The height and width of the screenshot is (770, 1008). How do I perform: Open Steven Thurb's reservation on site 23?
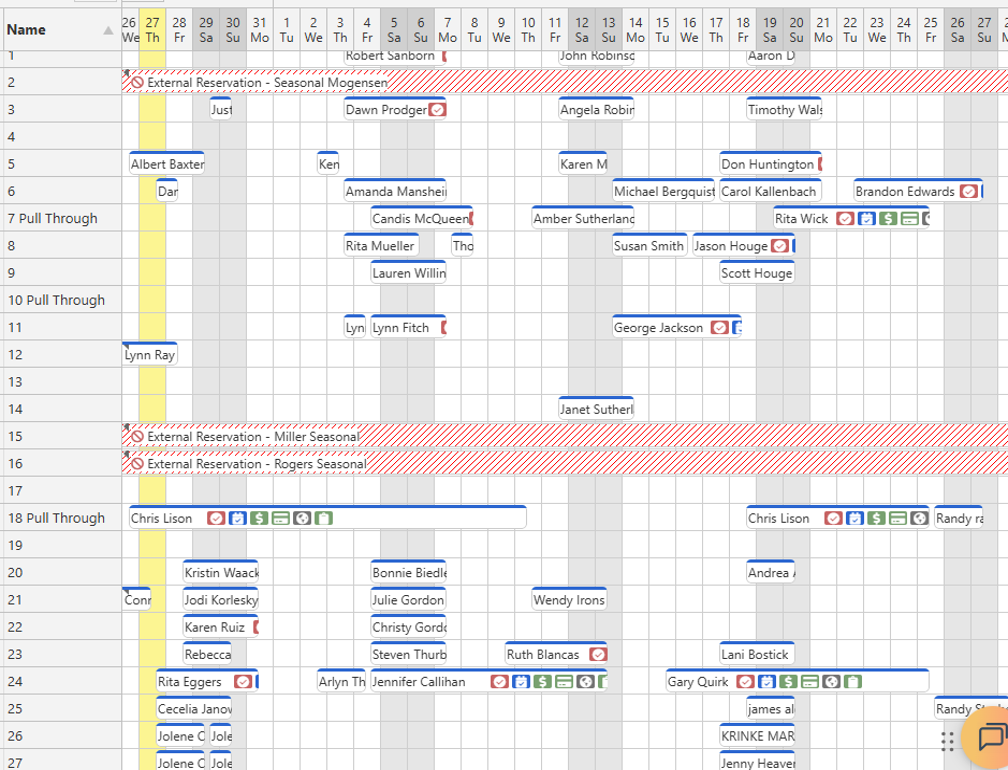pyautogui.click(x=409, y=654)
